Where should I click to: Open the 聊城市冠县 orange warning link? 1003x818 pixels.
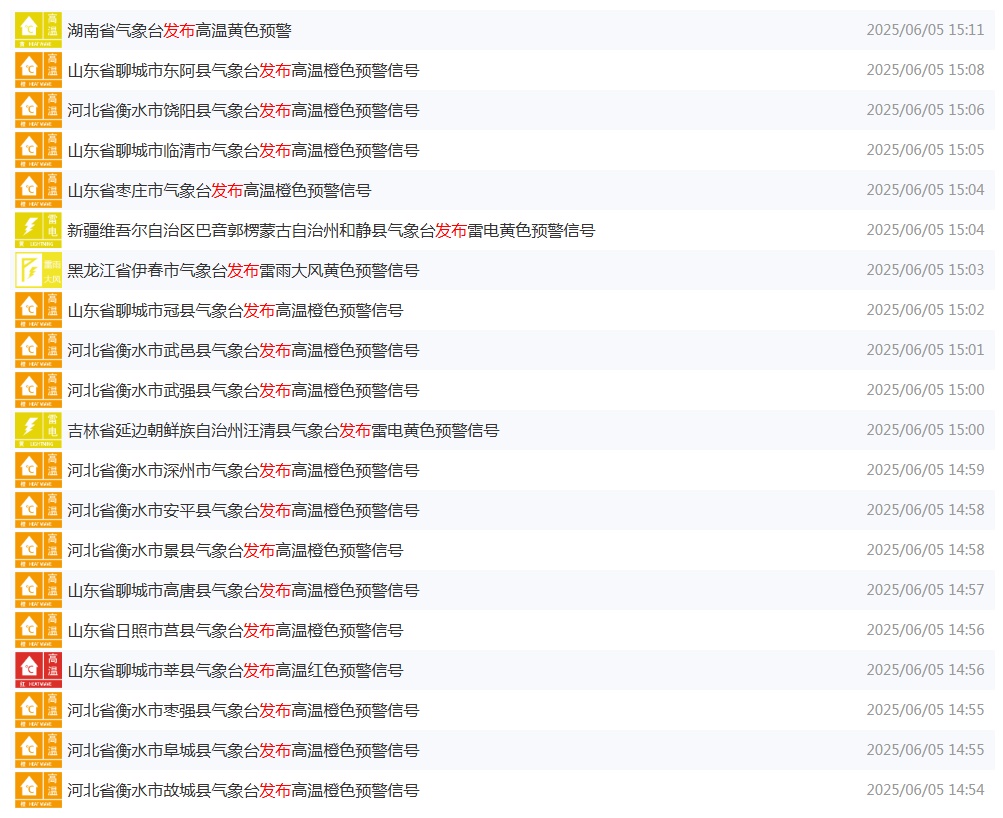pyautogui.click(x=235, y=310)
